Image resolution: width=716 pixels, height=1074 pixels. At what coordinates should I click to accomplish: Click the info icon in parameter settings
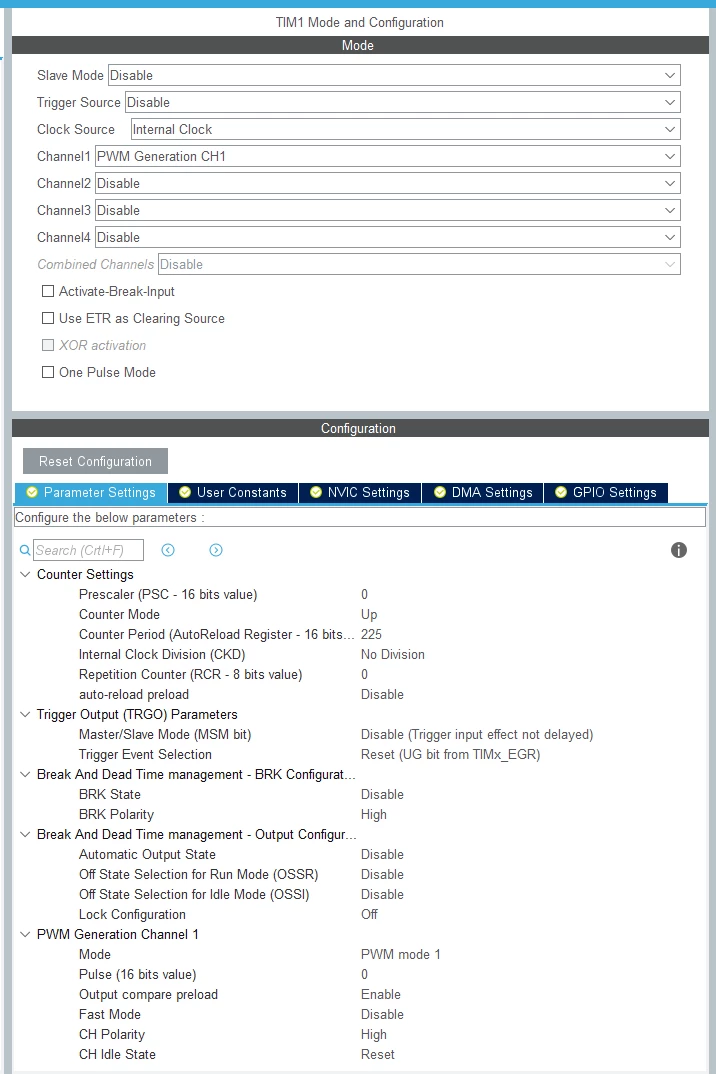[x=678, y=550]
